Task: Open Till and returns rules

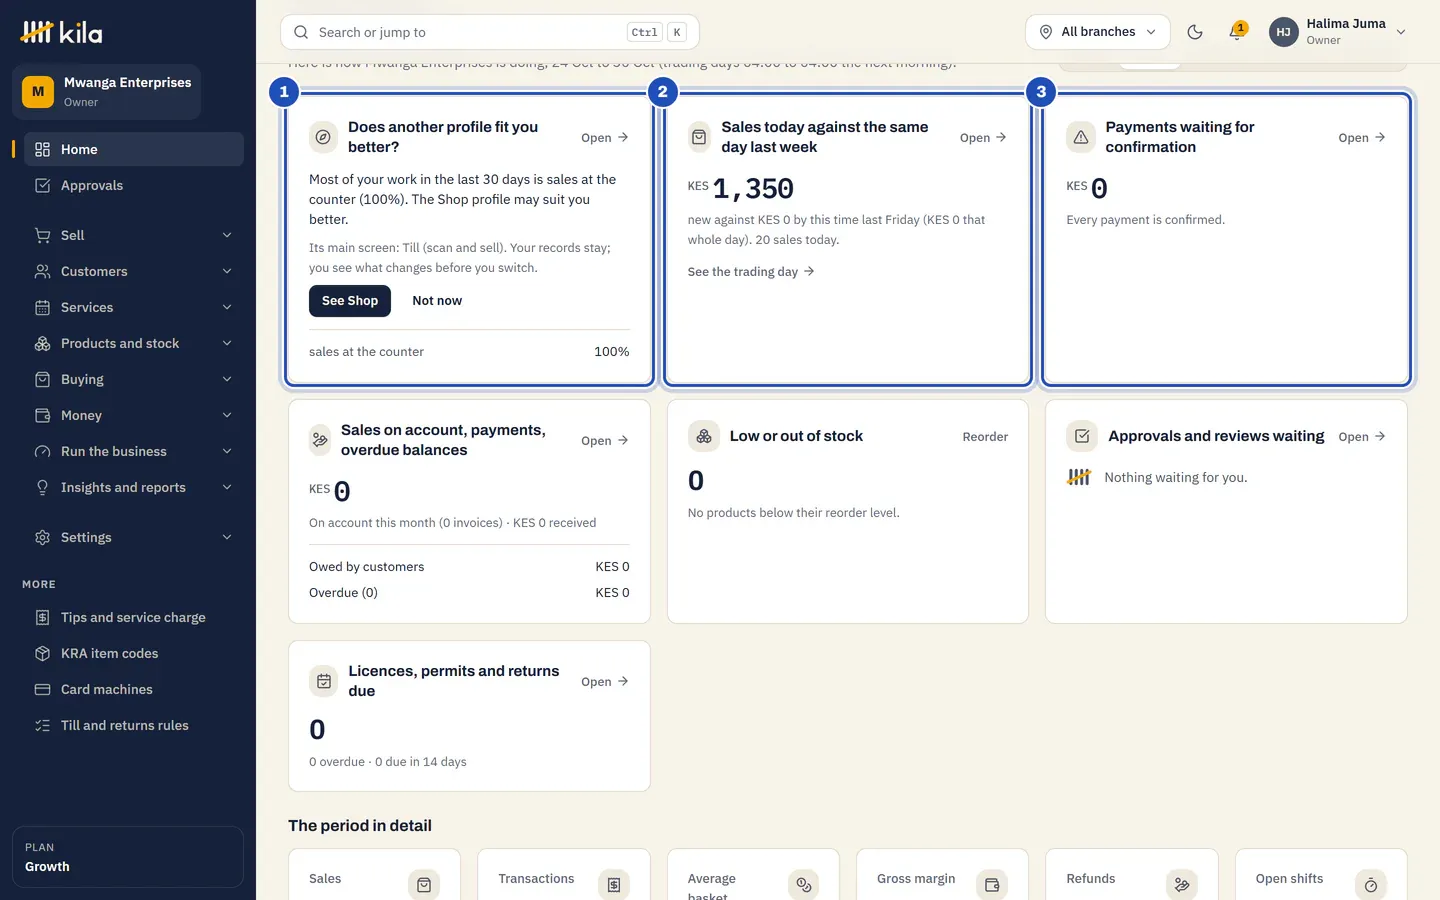Action: pos(134,725)
